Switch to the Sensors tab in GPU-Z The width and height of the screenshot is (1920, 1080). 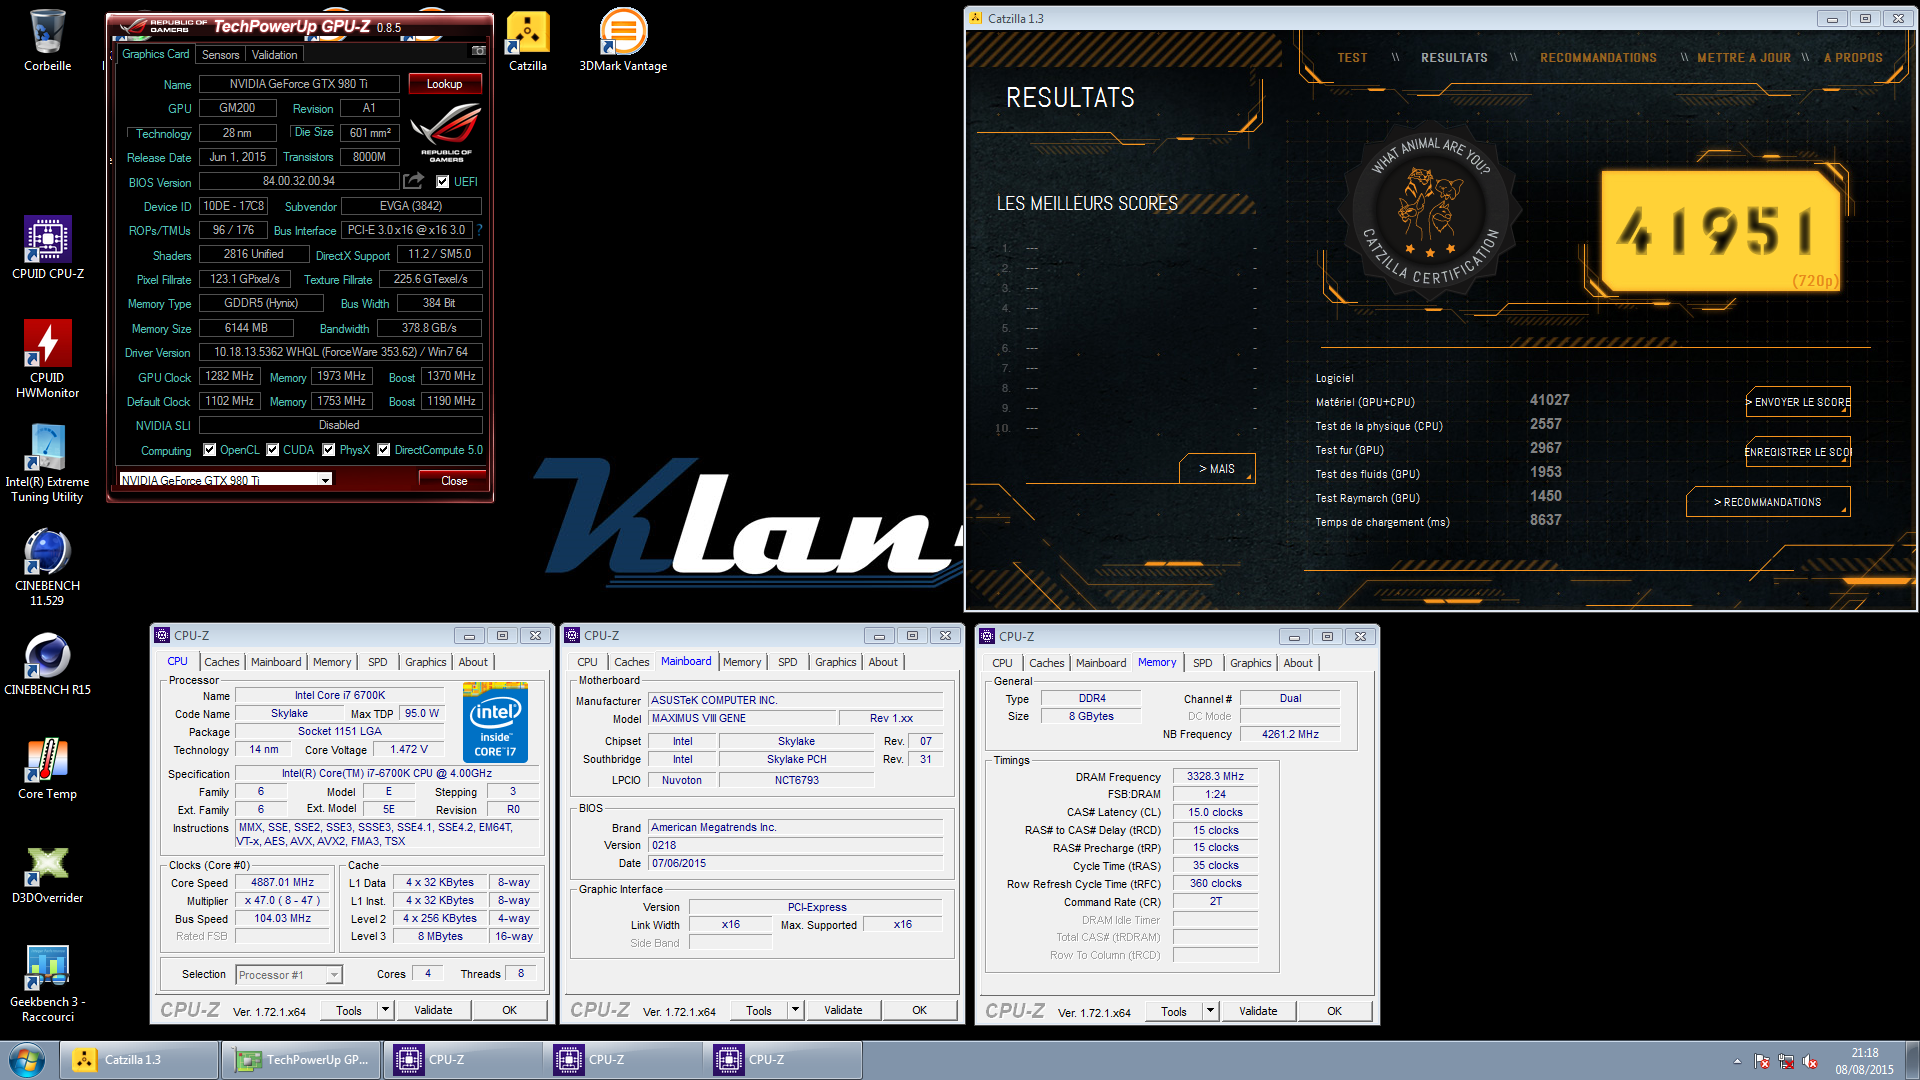click(220, 55)
